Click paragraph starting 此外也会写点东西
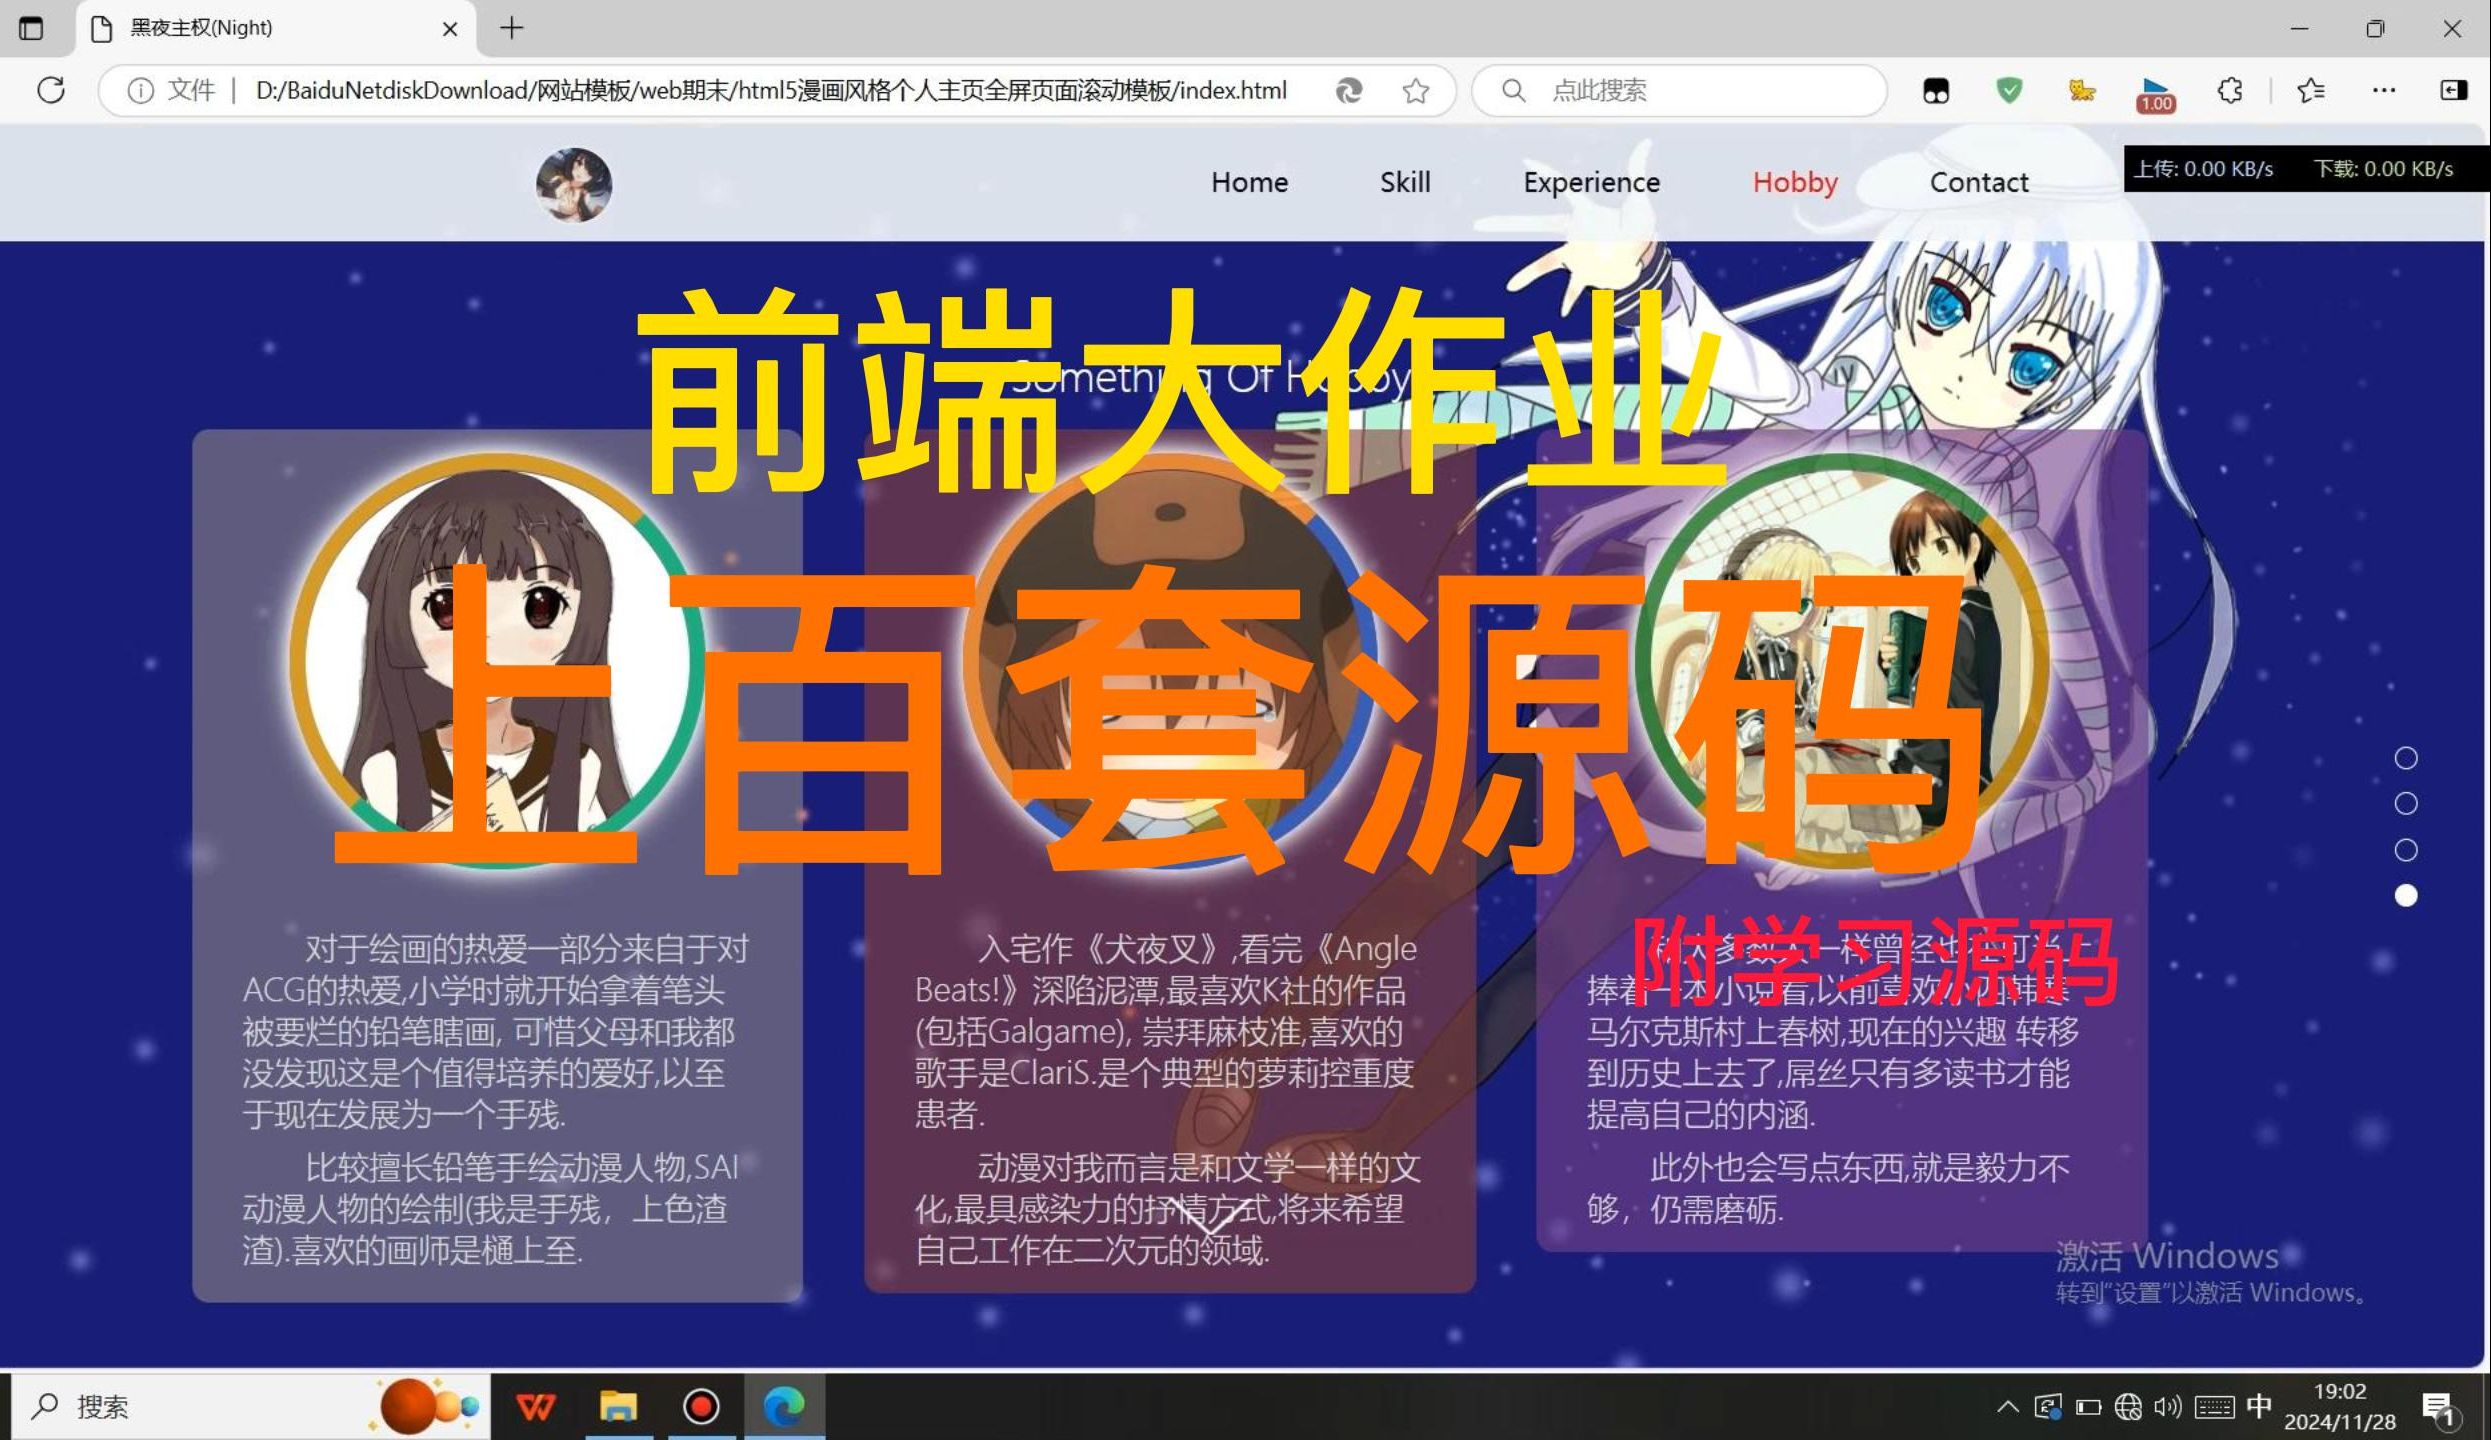The image size is (2491, 1440). 1828,1188
